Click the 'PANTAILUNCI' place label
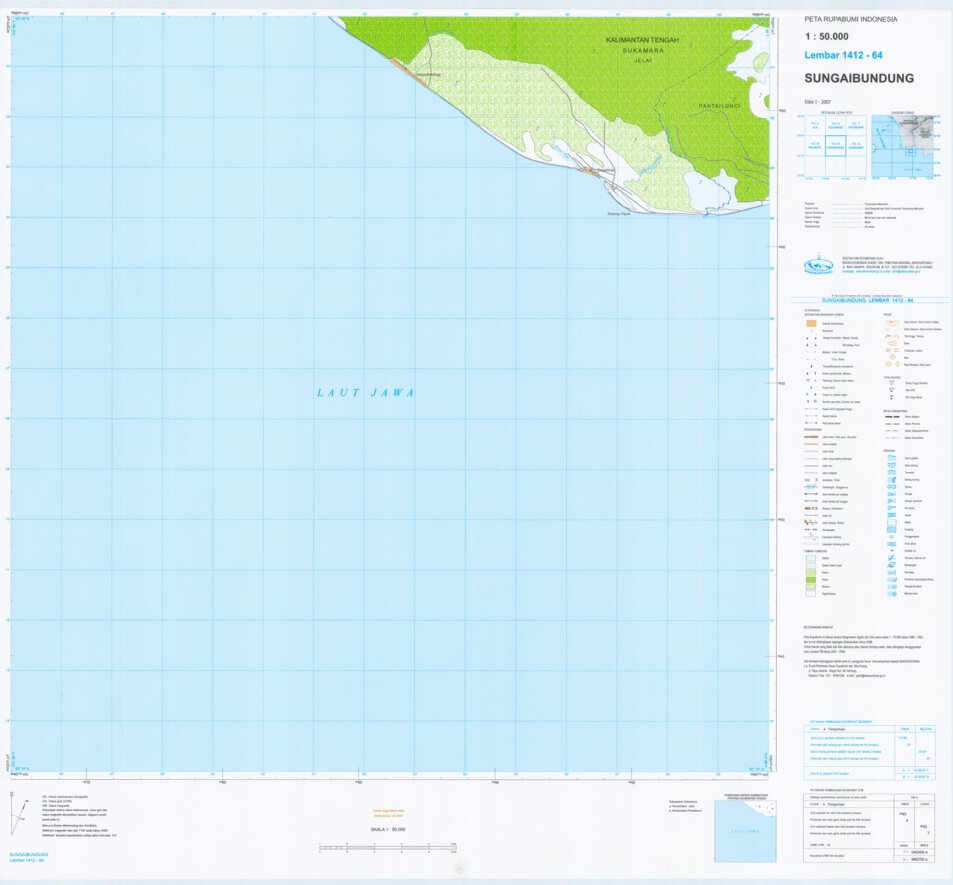This screenshot has height=885, width=953. click(720, 106)
